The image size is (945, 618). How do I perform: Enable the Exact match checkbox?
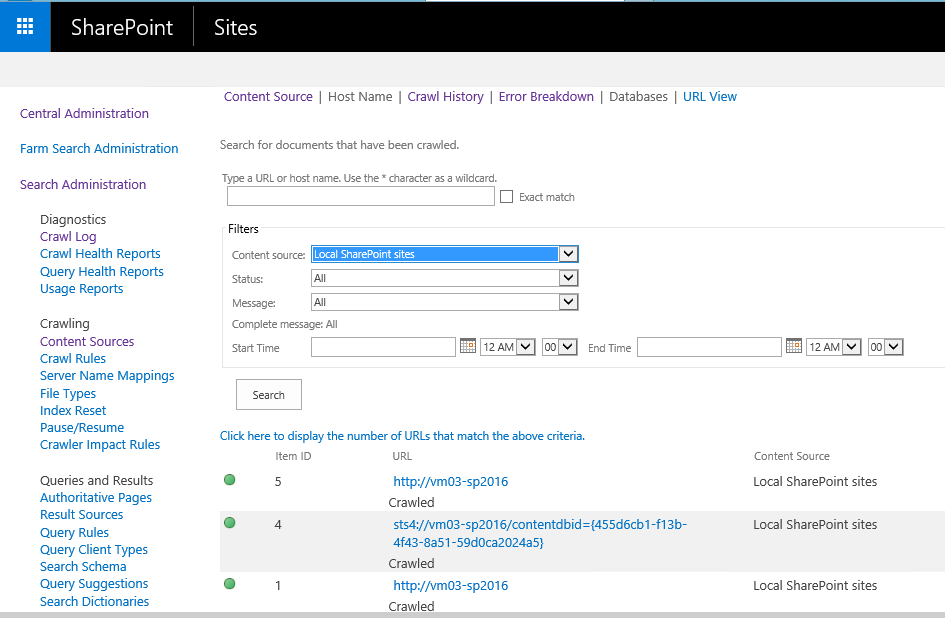pos(507,197)
